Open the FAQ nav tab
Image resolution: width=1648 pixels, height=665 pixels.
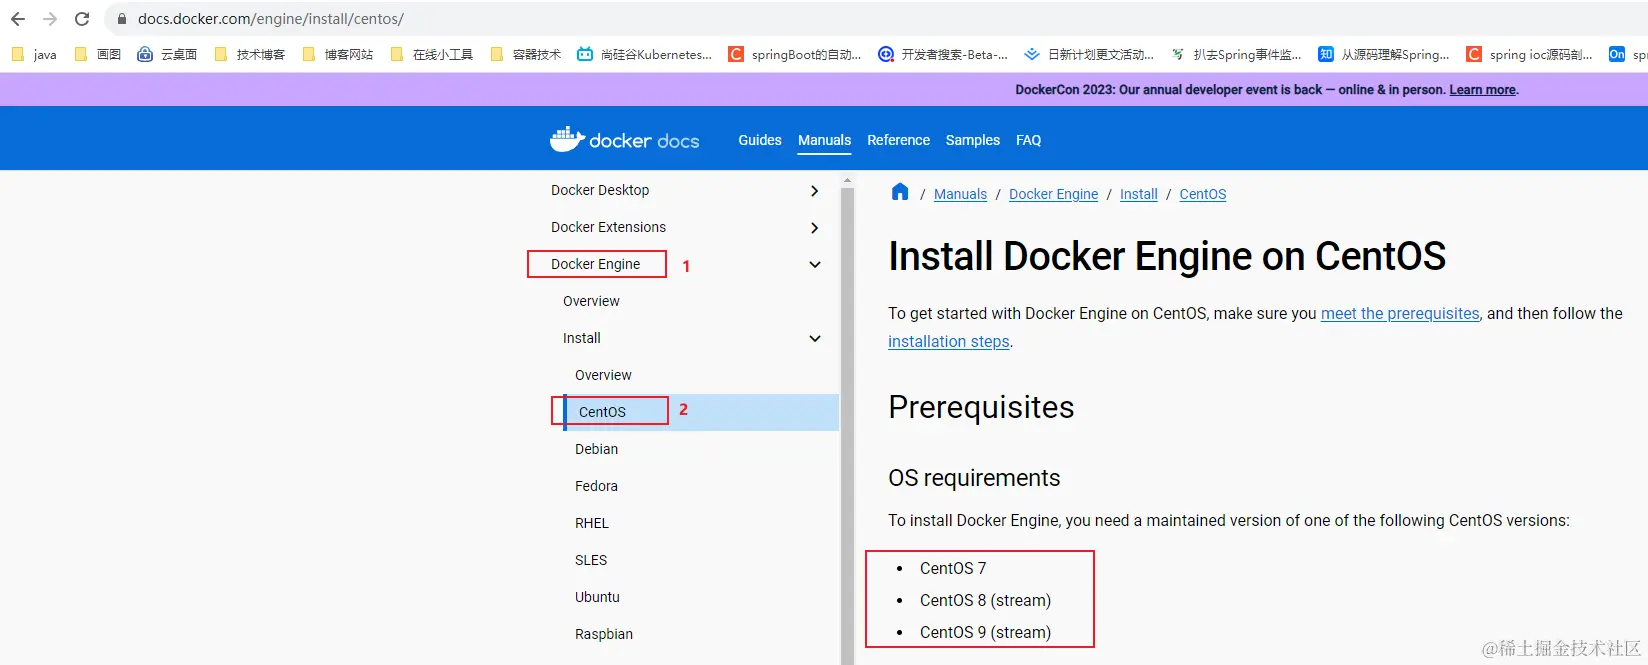pos(1028,140)
